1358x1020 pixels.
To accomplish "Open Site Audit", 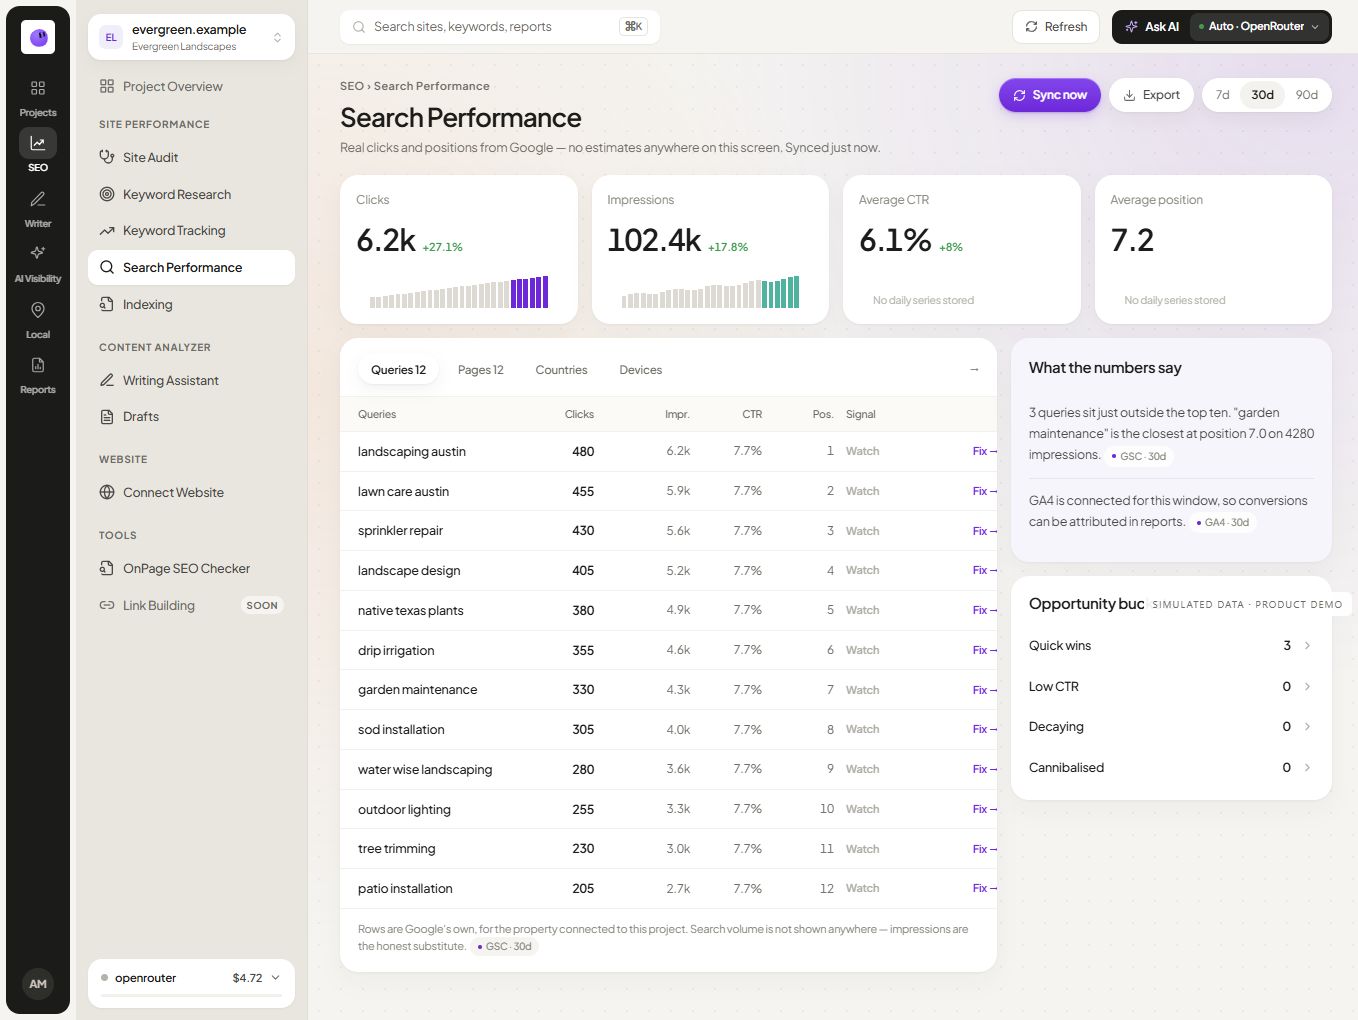I will click(x=191, y=158).
